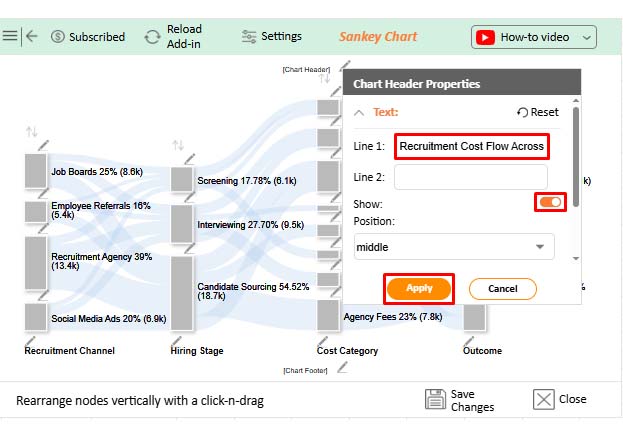Click the sort arrows above Hiring Stage column

[x=178, y=145]
